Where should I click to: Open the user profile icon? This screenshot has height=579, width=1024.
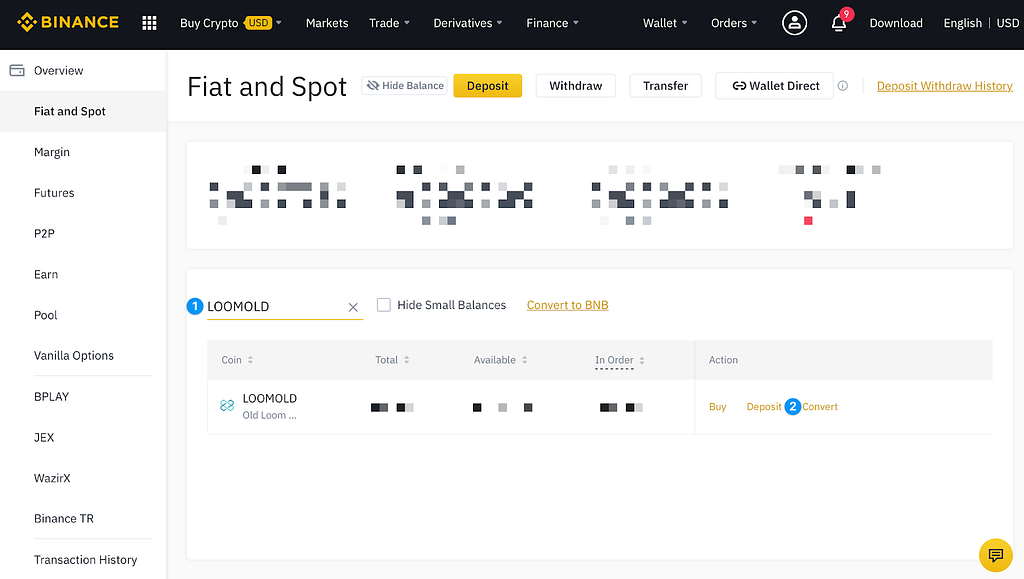(x=794, y=23)
